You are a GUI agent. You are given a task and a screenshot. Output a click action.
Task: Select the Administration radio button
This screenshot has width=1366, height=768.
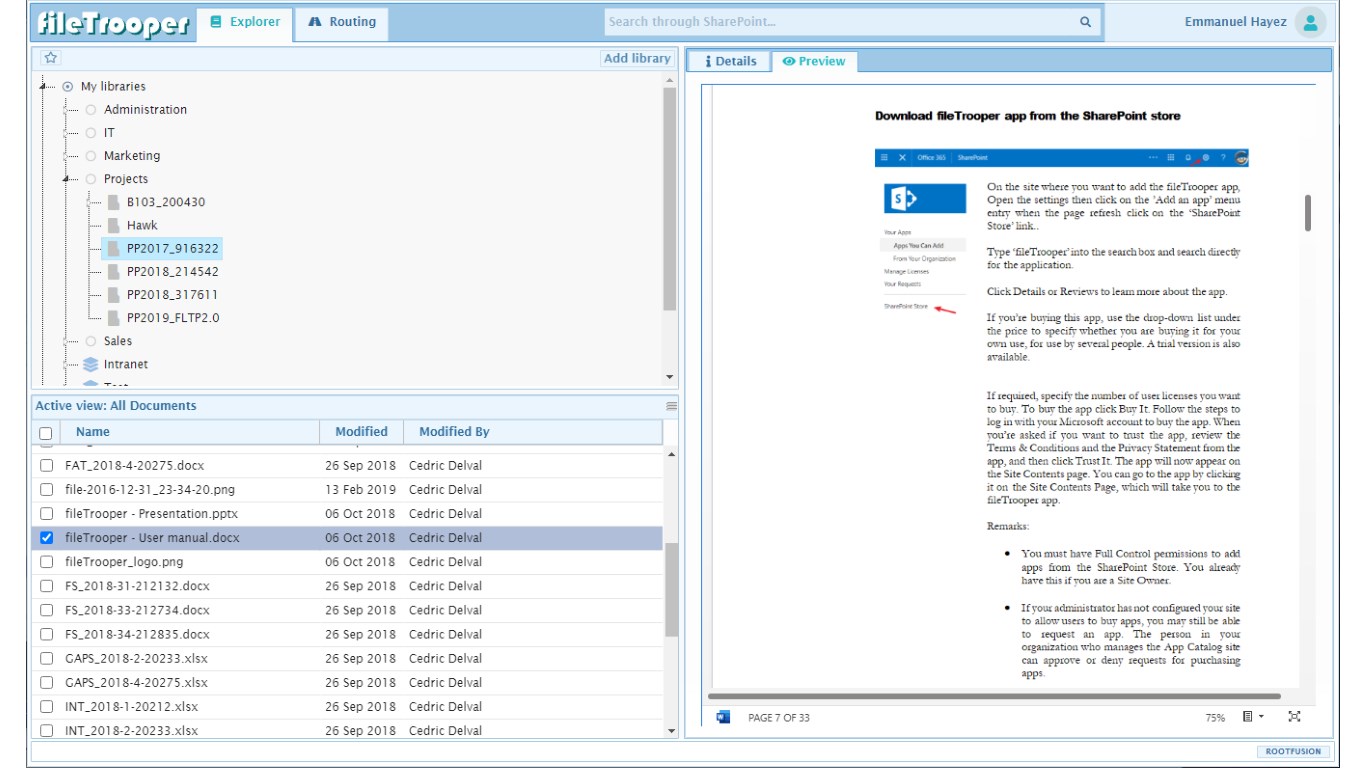click(91, 110)
